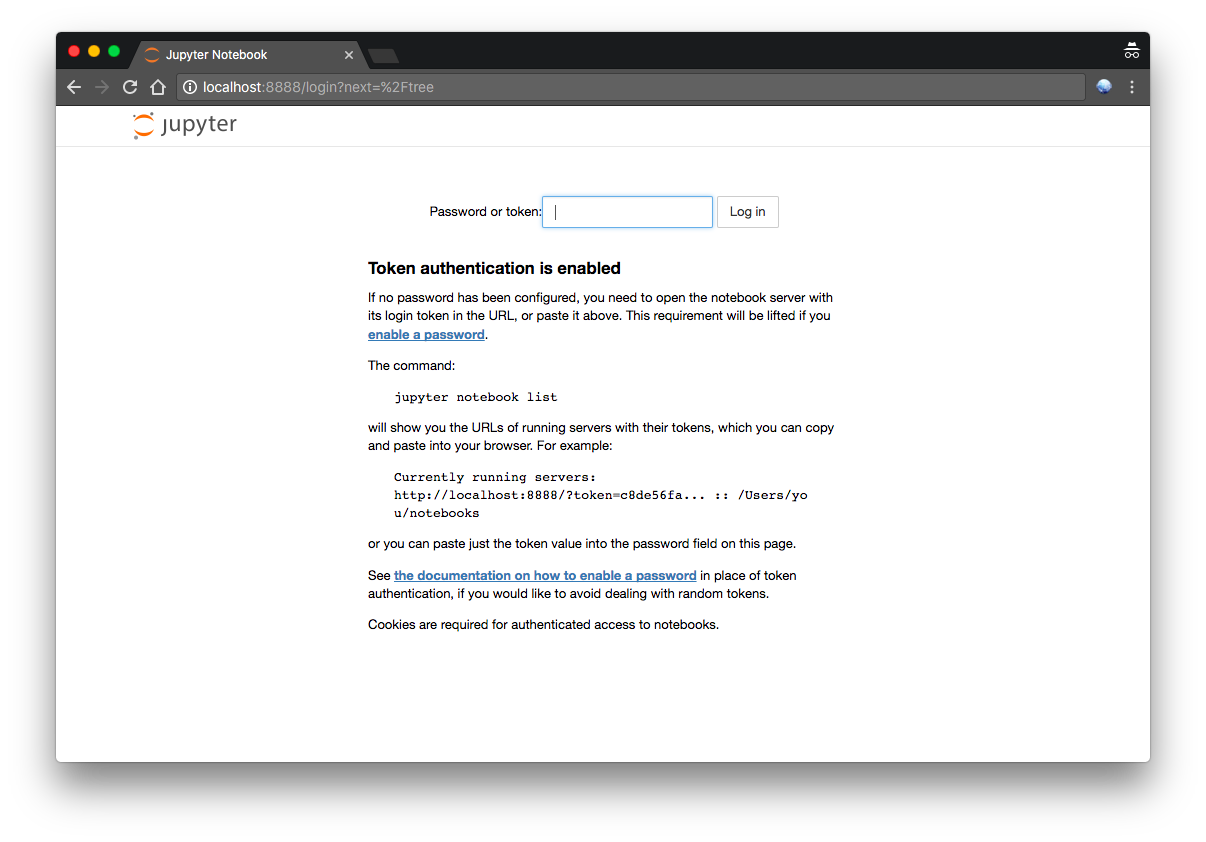Screen dimensions: 1206x842
Task: Close the browser window with red button
Action: pos(74,51)
